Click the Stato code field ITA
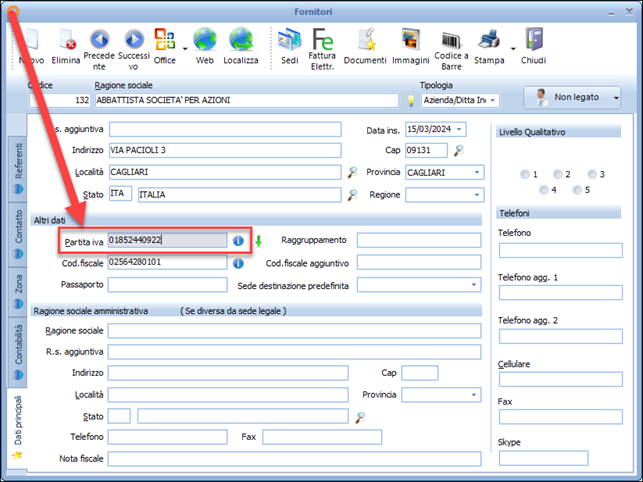 click(x=120, y=194)
